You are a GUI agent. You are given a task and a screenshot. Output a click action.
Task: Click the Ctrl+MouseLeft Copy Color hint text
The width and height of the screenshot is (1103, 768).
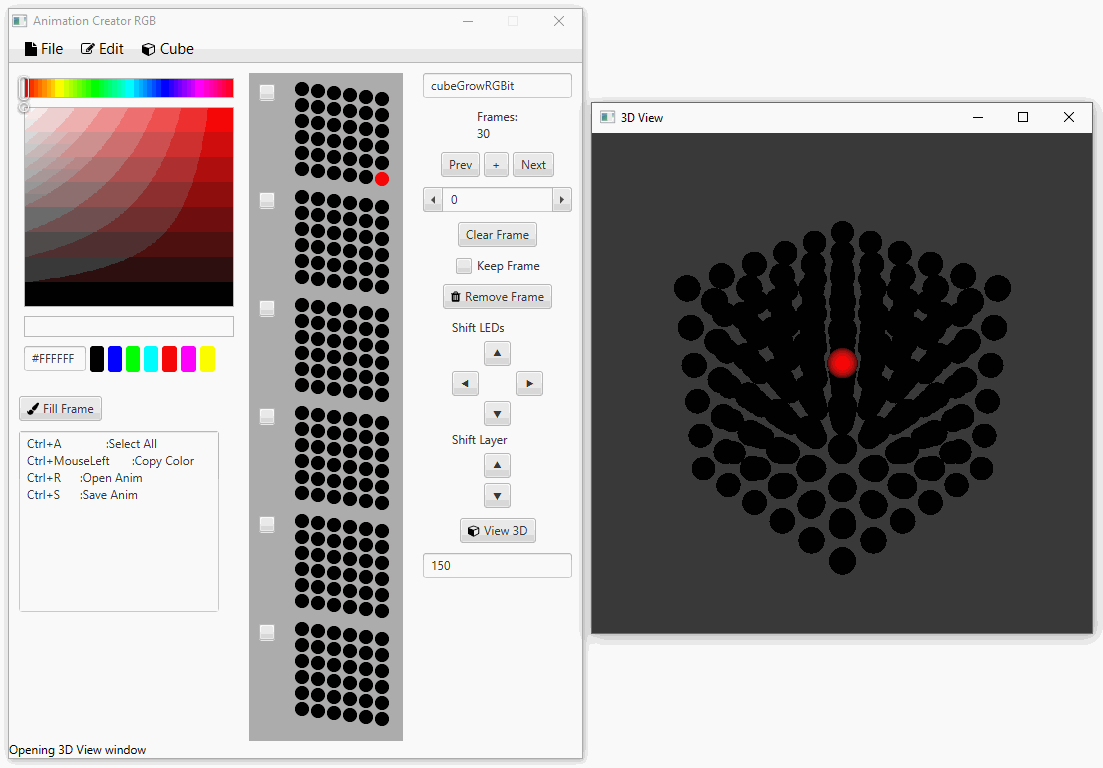(x=110, y=461)
